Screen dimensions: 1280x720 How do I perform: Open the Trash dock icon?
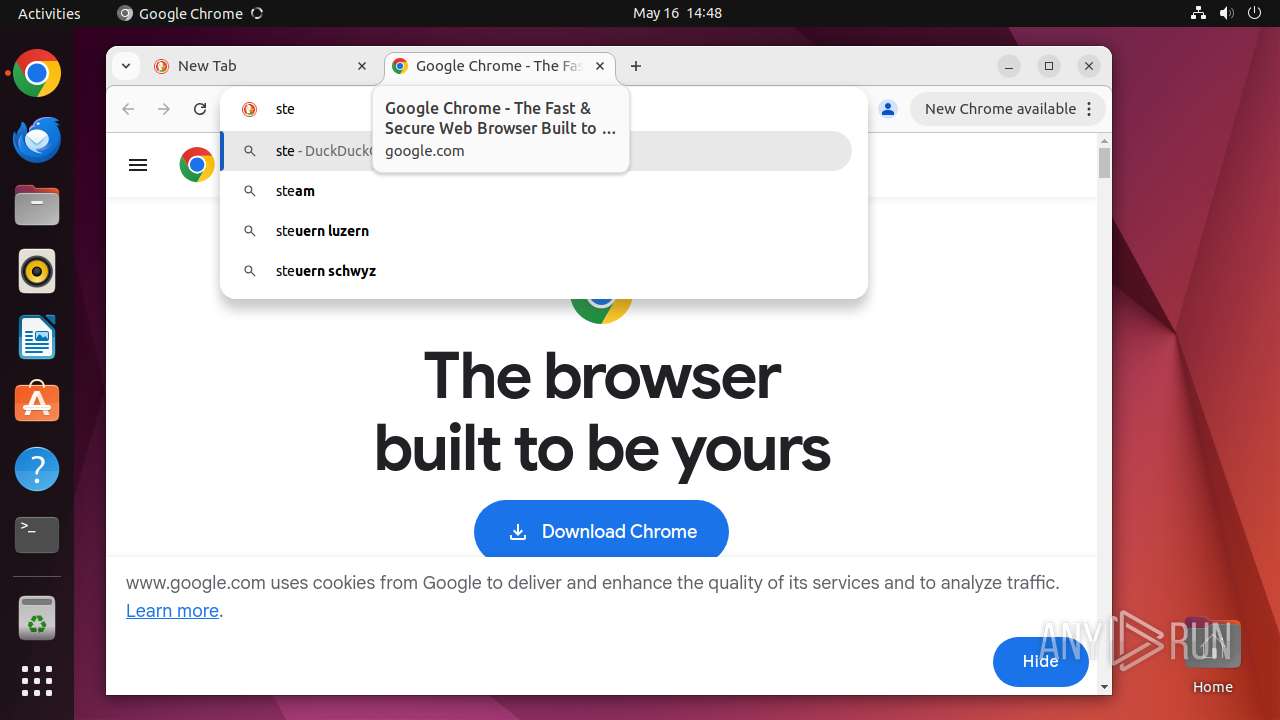click(x=37, y=618)
